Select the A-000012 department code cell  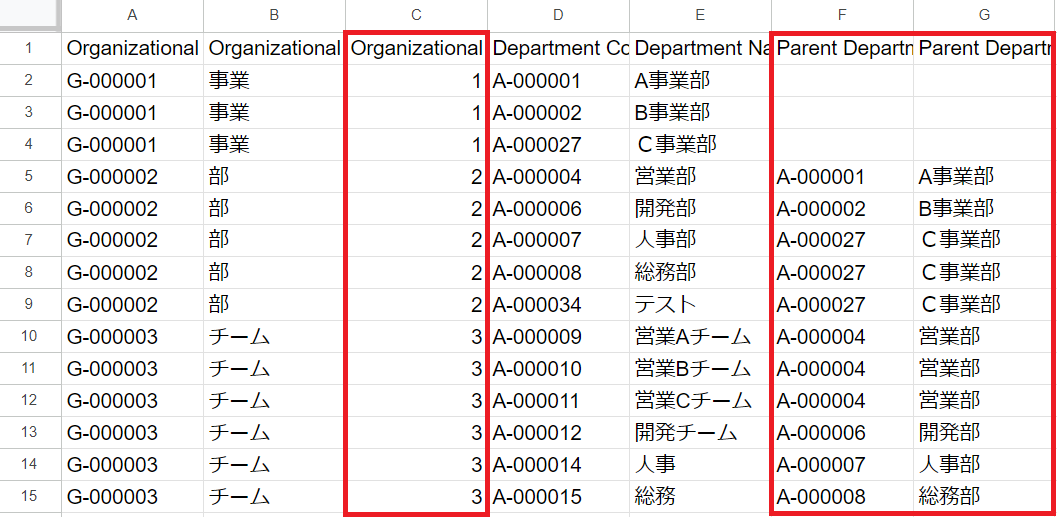point(537,432)
